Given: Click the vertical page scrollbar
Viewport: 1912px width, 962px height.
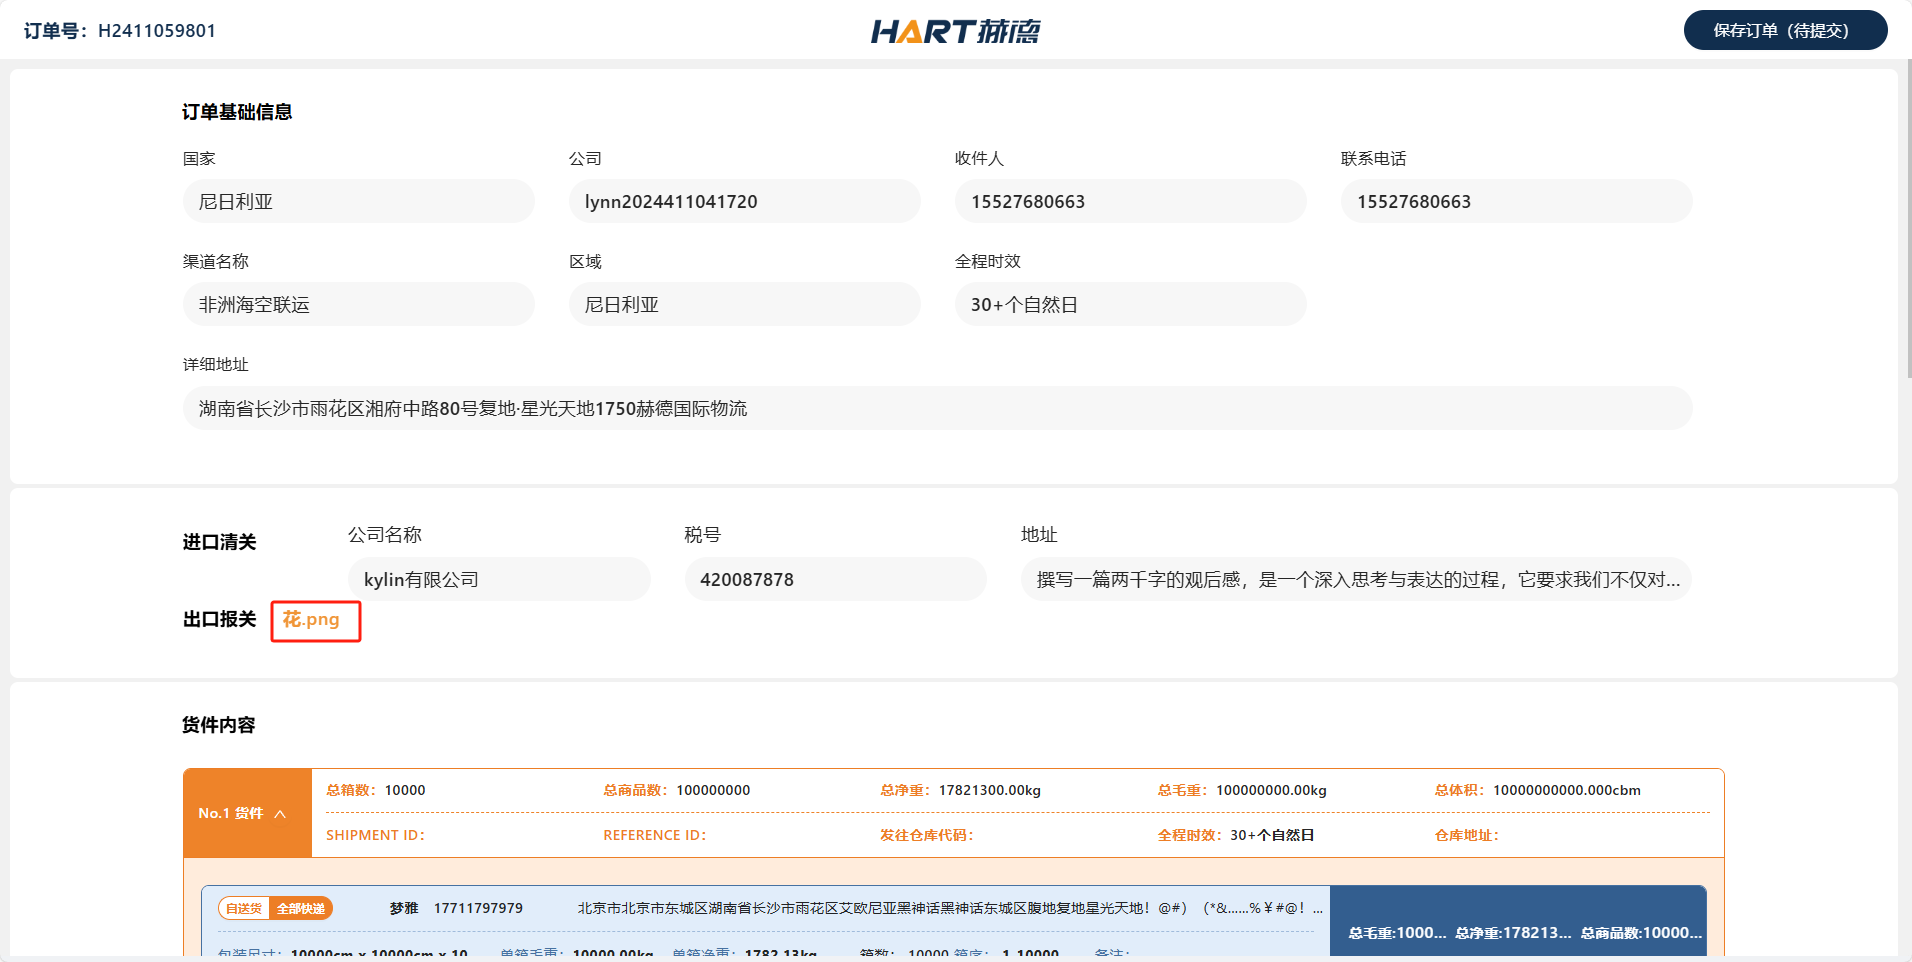Looking at the screenshot, I should [x=1908, y=220].
